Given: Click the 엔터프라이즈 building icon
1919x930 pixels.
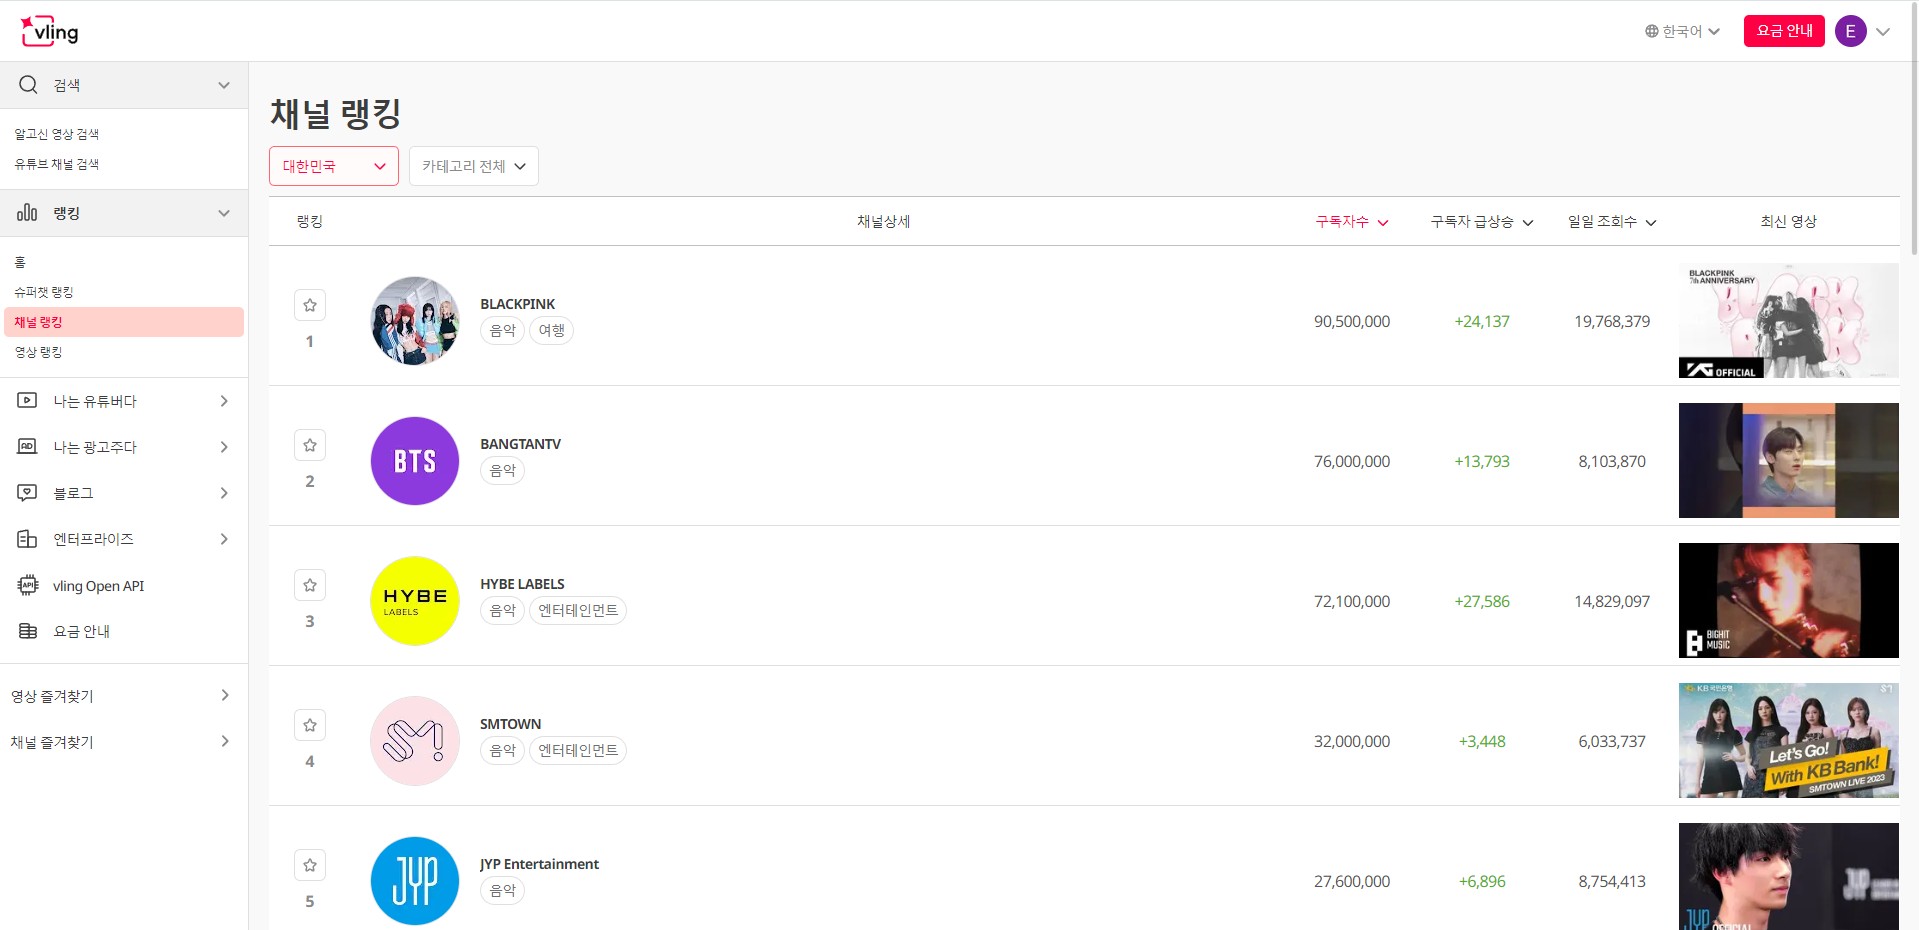Looking at the screenshot, I should point(27,539).
